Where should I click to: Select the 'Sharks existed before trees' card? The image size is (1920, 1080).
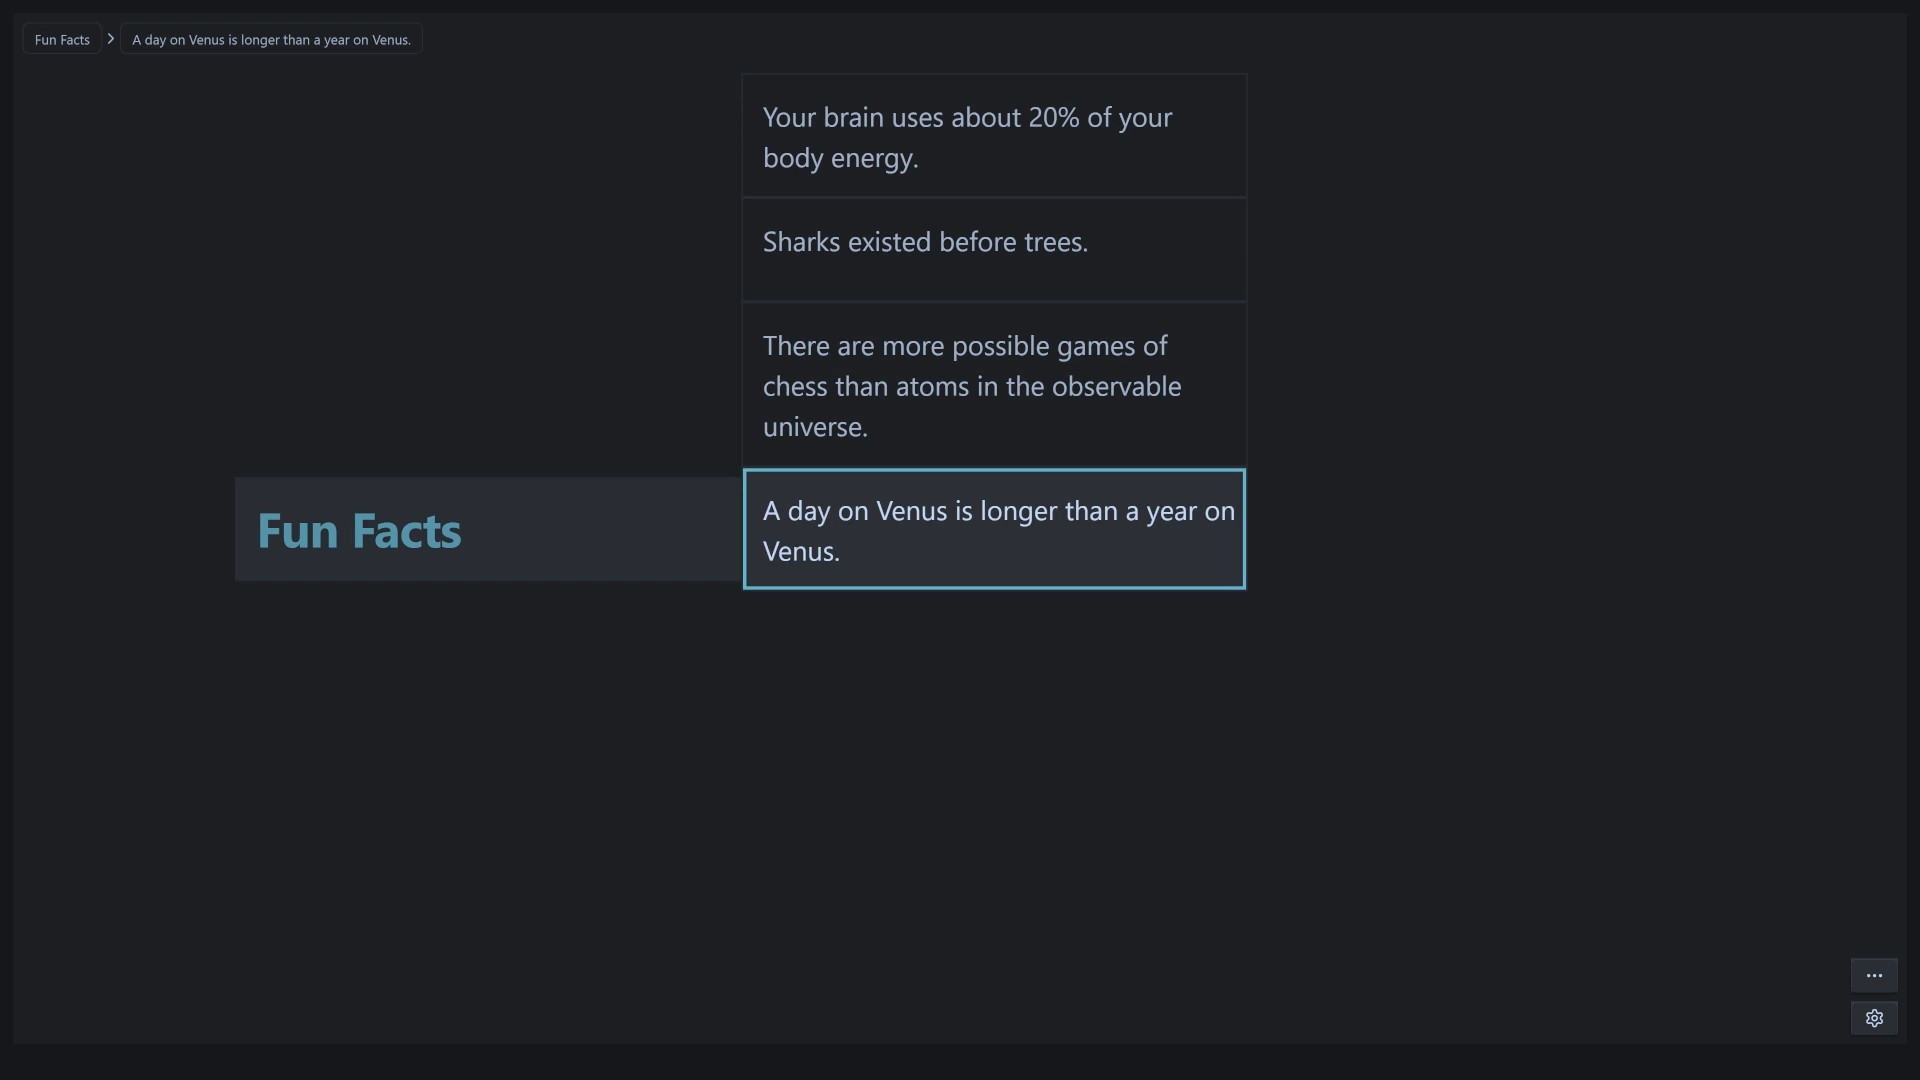point(993,249)
